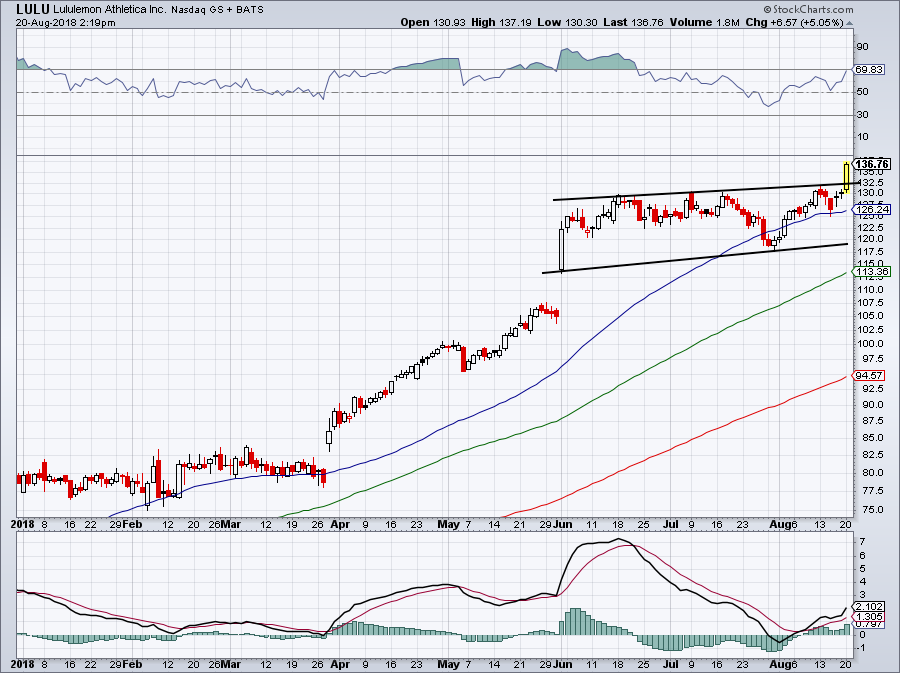Image resolution: width=900 pixels, height=673 pixels.
Task: Click the Jun label on price chart date axis
Action: (x=563, y=524)
